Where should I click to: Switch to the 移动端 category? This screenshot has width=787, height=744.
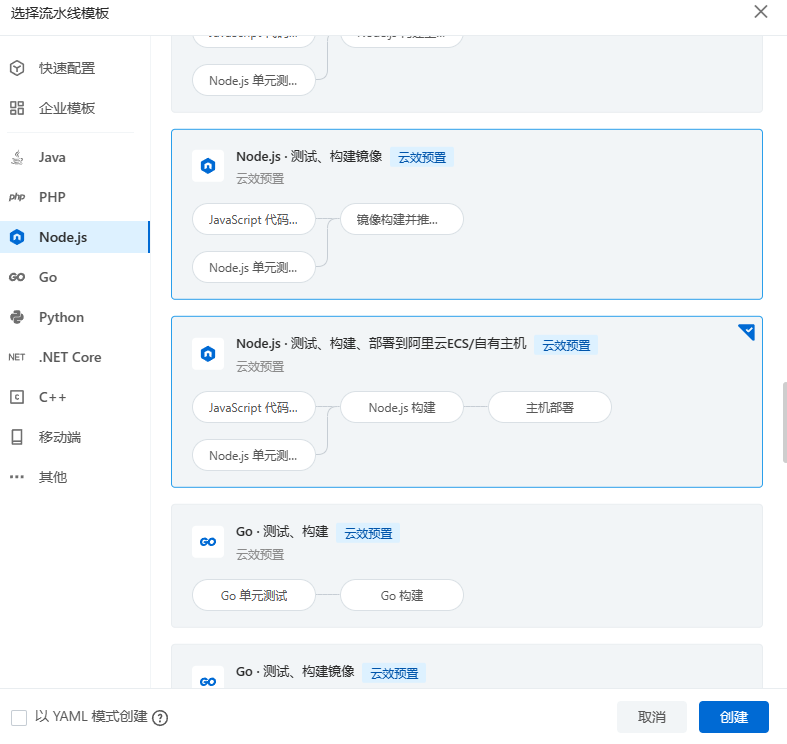pos(75,437)
